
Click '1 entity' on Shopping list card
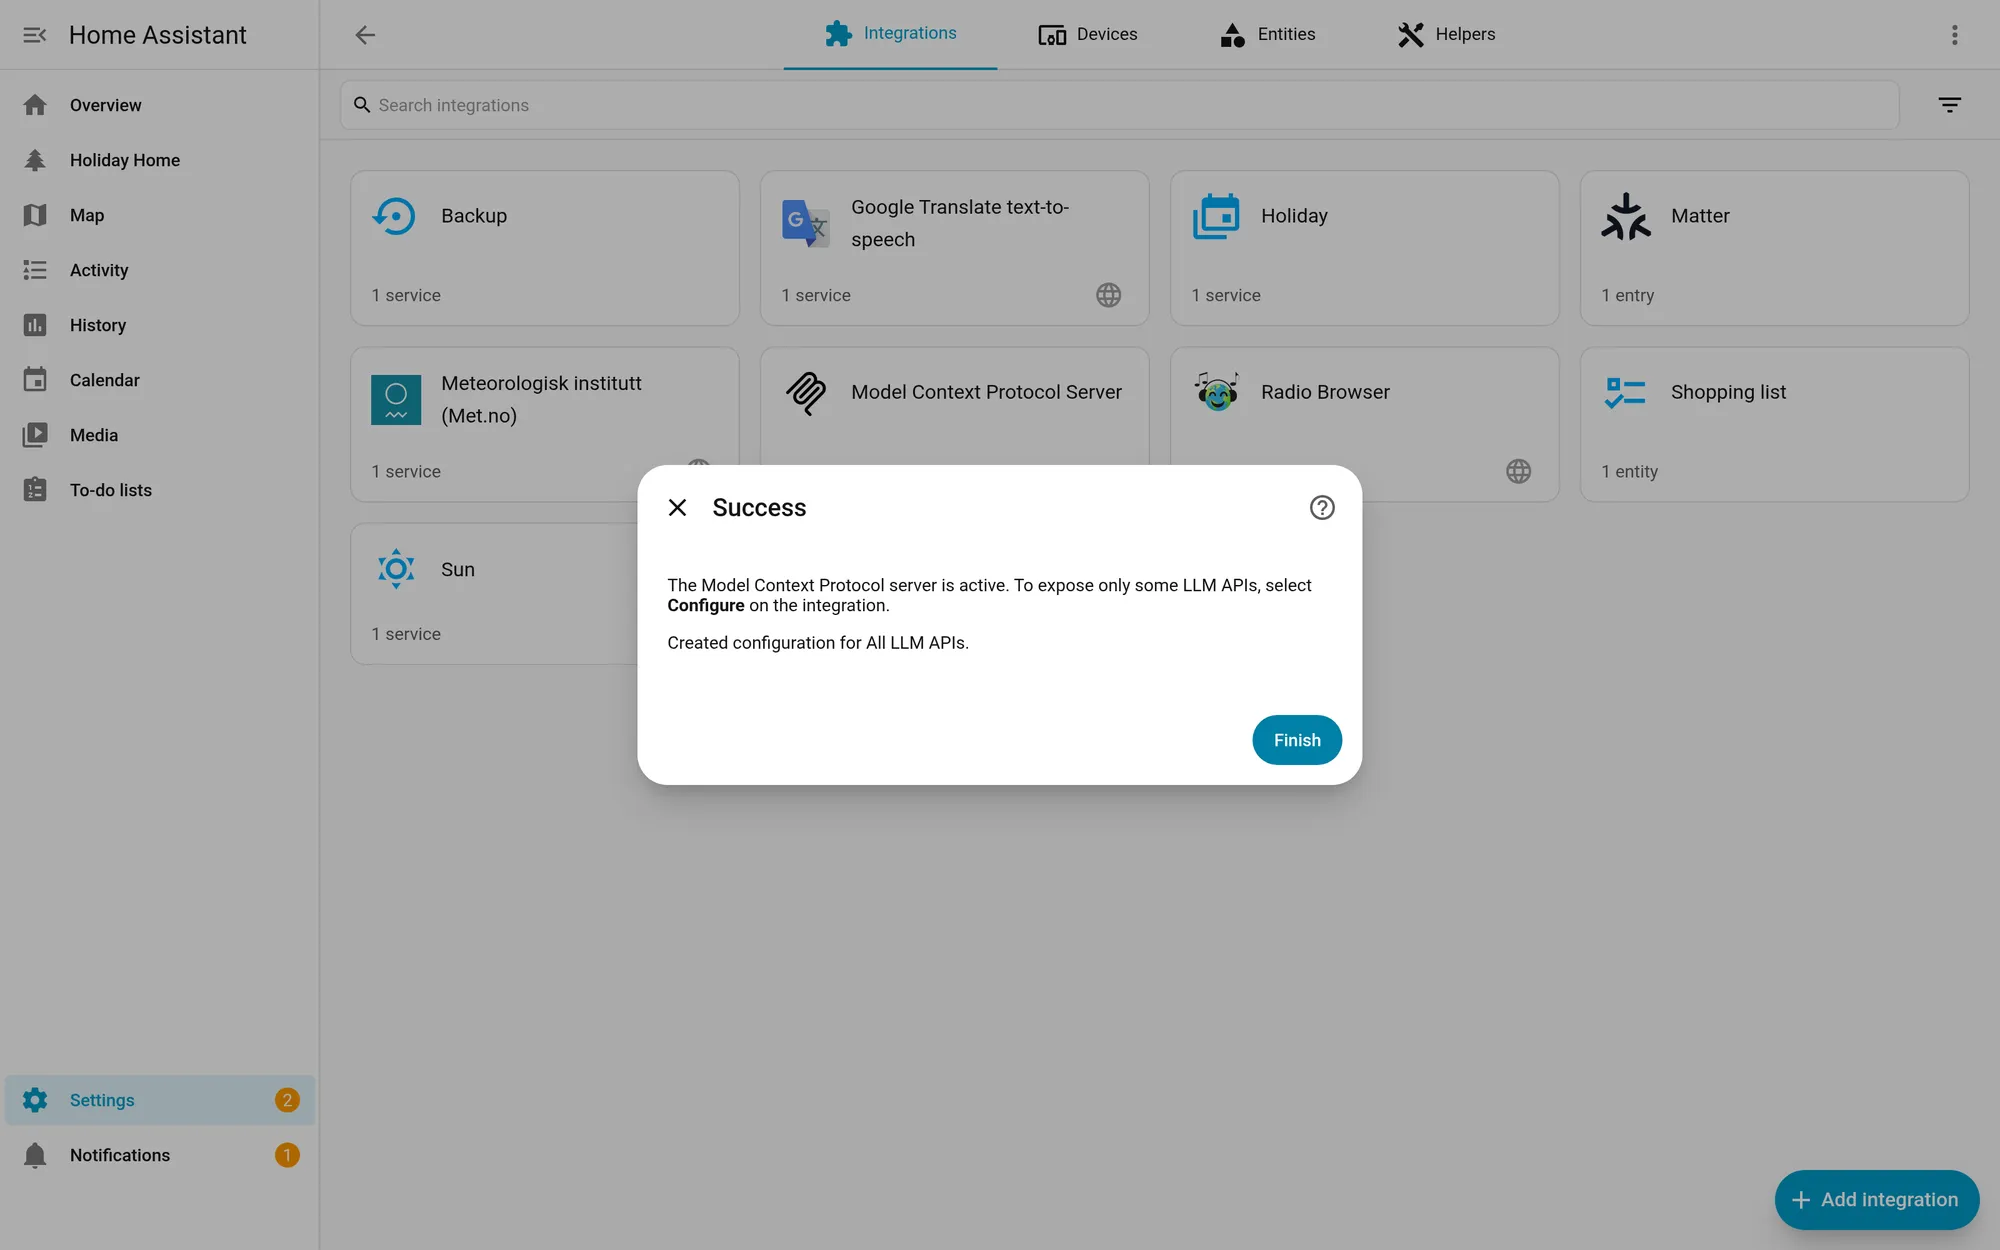click(x=1629, y=471)
